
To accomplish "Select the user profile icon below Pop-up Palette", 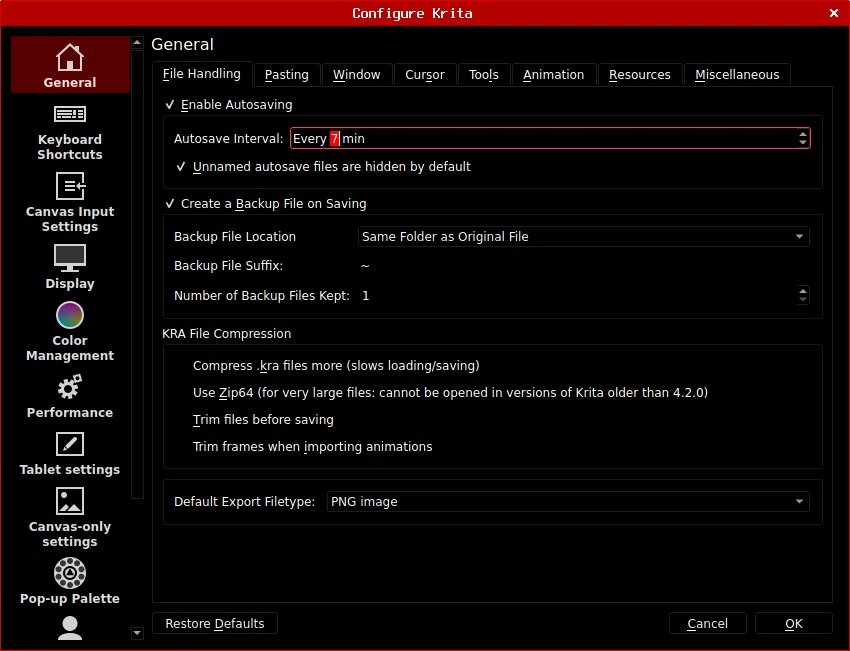I will coord(70,628).
